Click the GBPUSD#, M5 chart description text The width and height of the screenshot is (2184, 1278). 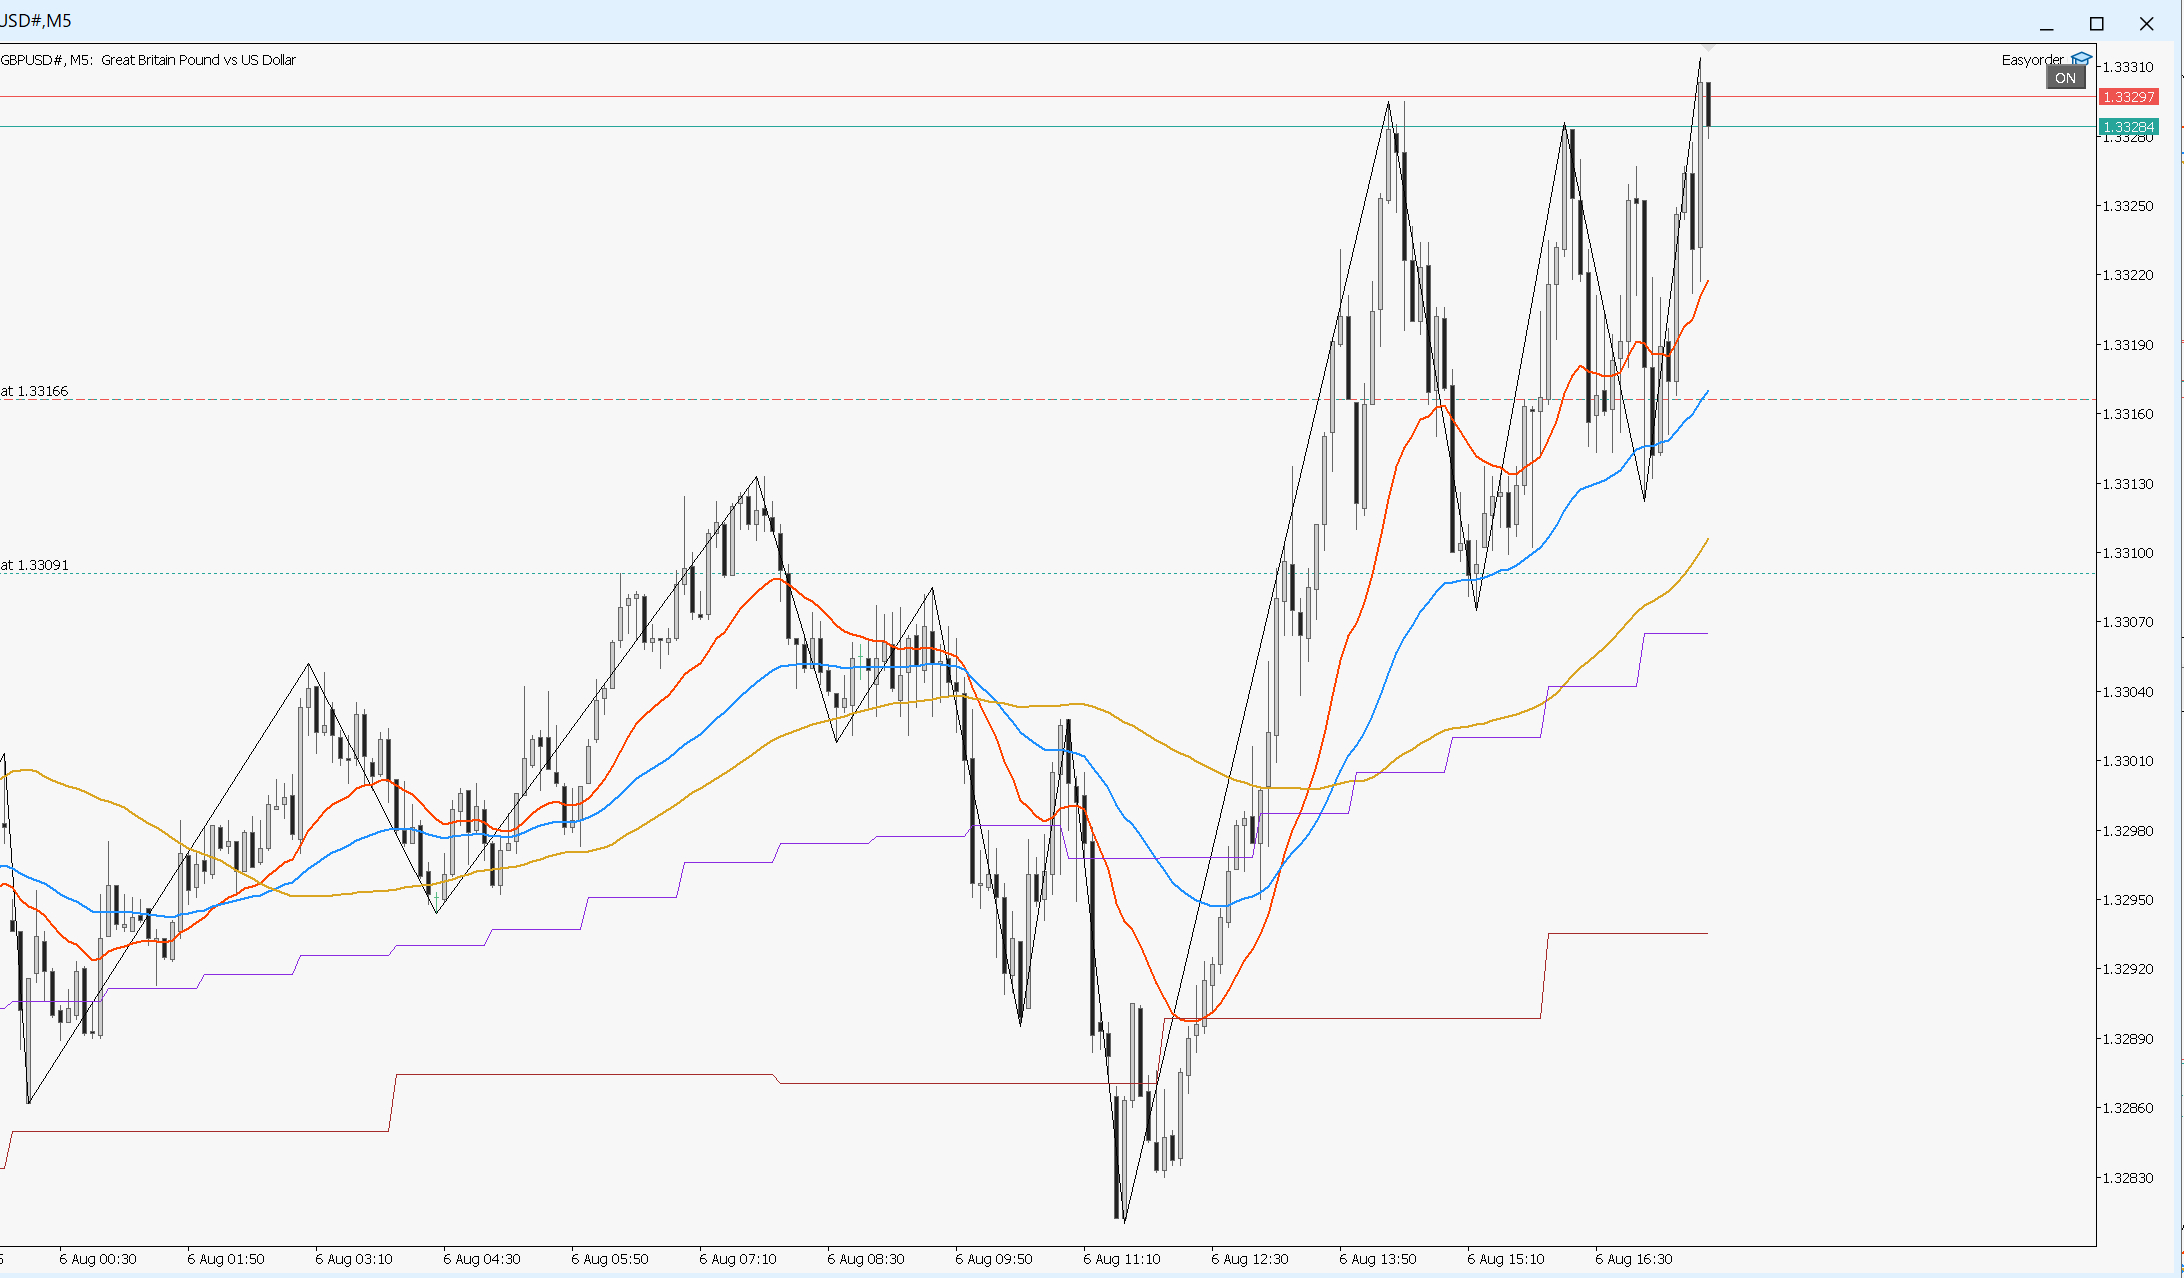(148, 60)
